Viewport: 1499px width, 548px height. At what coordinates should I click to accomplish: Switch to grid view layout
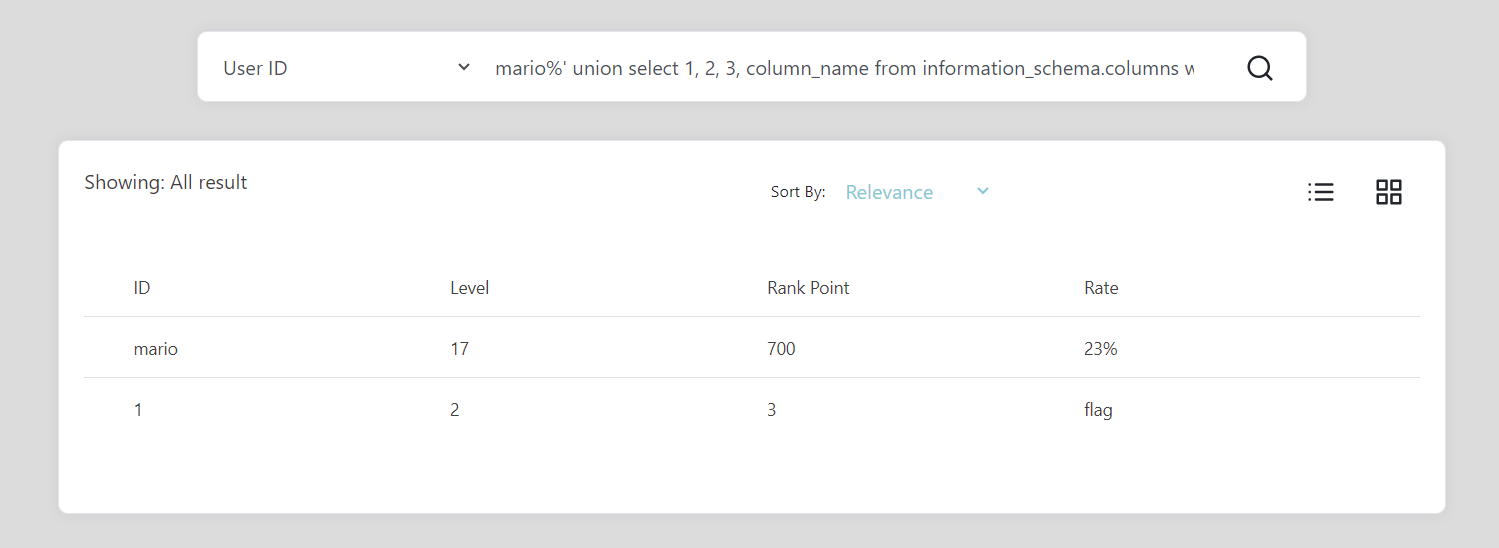(x=1388, y=192)
